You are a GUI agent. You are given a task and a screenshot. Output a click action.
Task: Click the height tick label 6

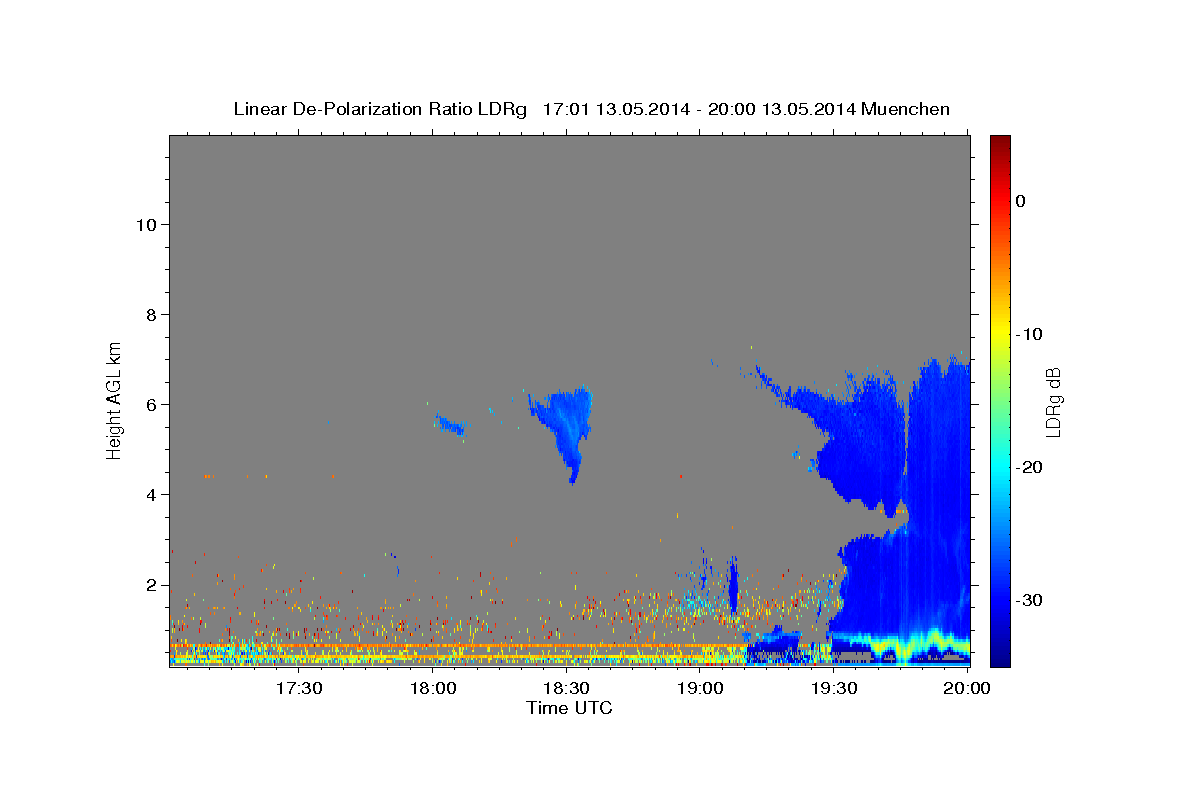151,404
